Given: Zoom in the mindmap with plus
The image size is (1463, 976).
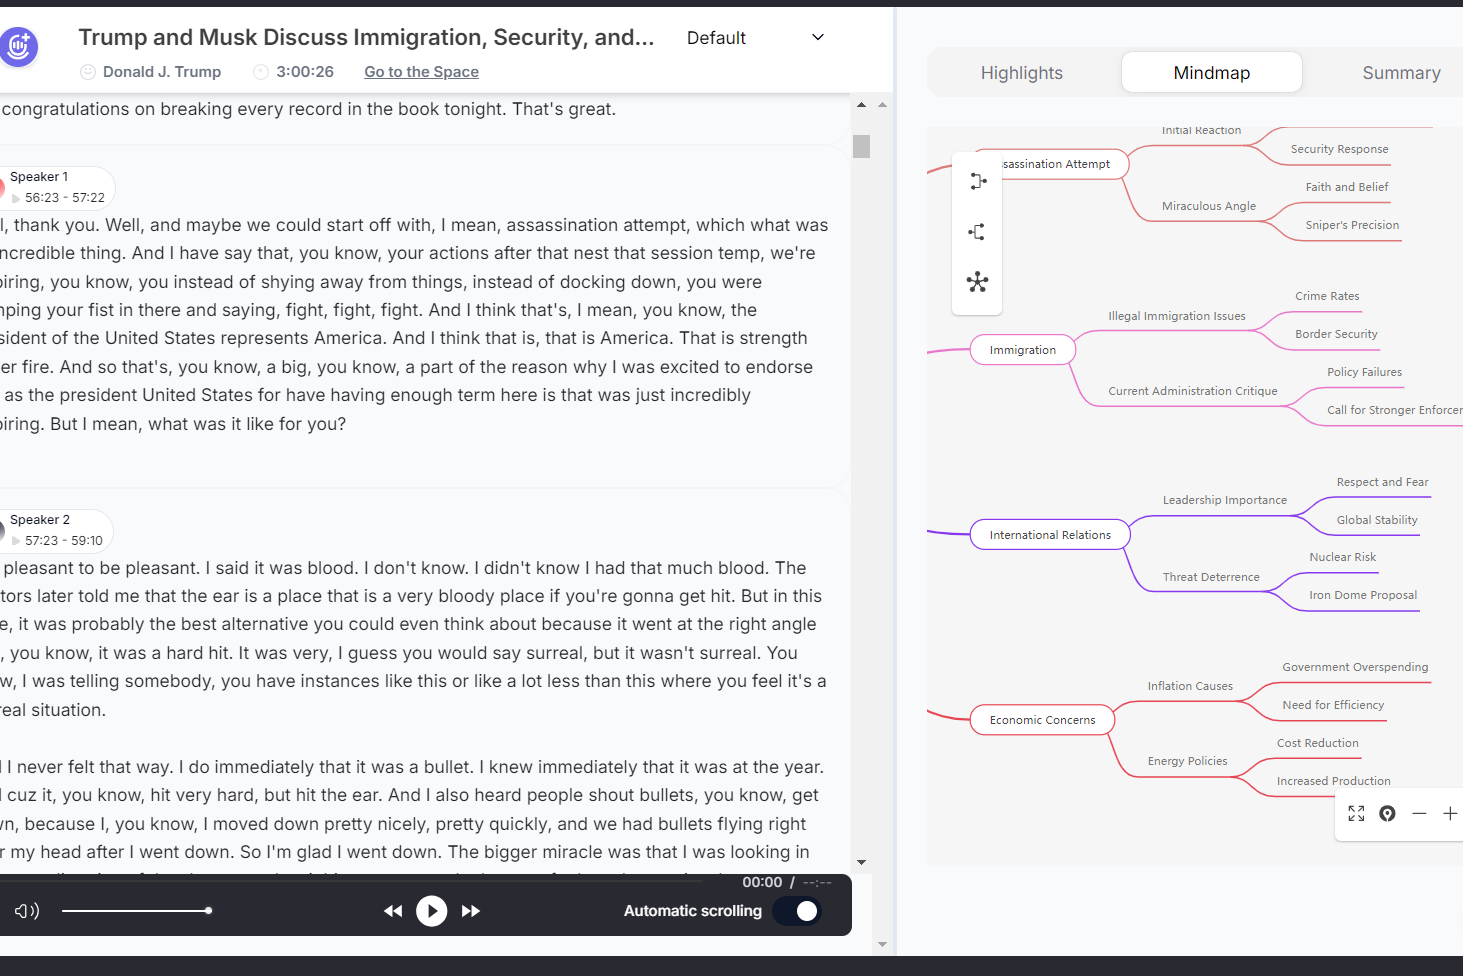Looking at the screenshot, I should [1450, 814].
